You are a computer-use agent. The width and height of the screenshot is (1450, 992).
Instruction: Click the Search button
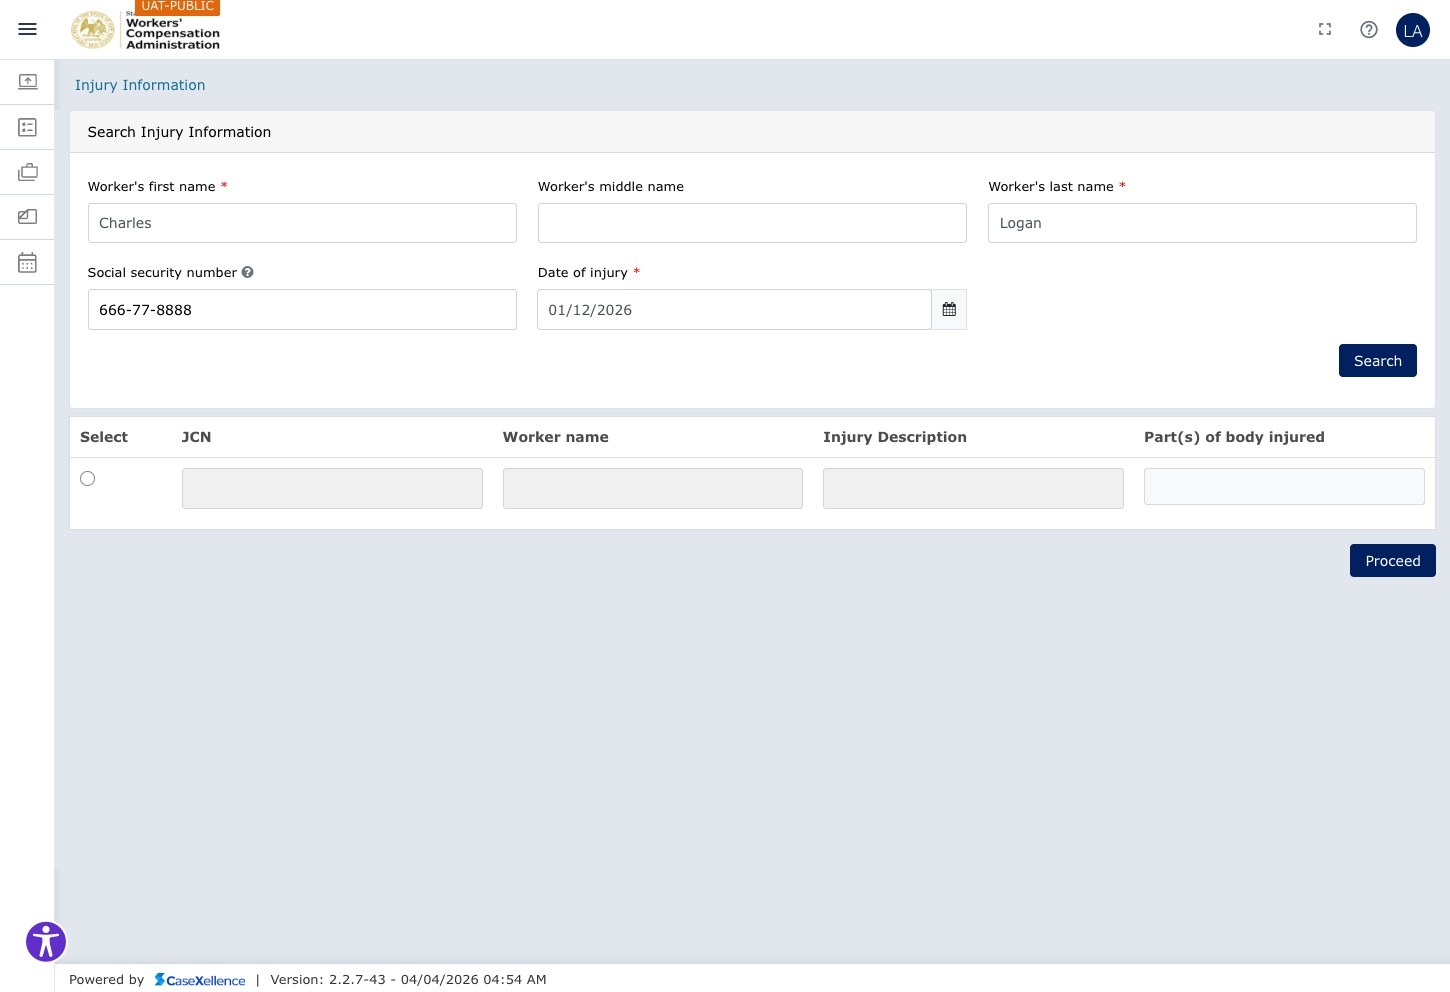pyautogui.click(x=1378, y=361)
